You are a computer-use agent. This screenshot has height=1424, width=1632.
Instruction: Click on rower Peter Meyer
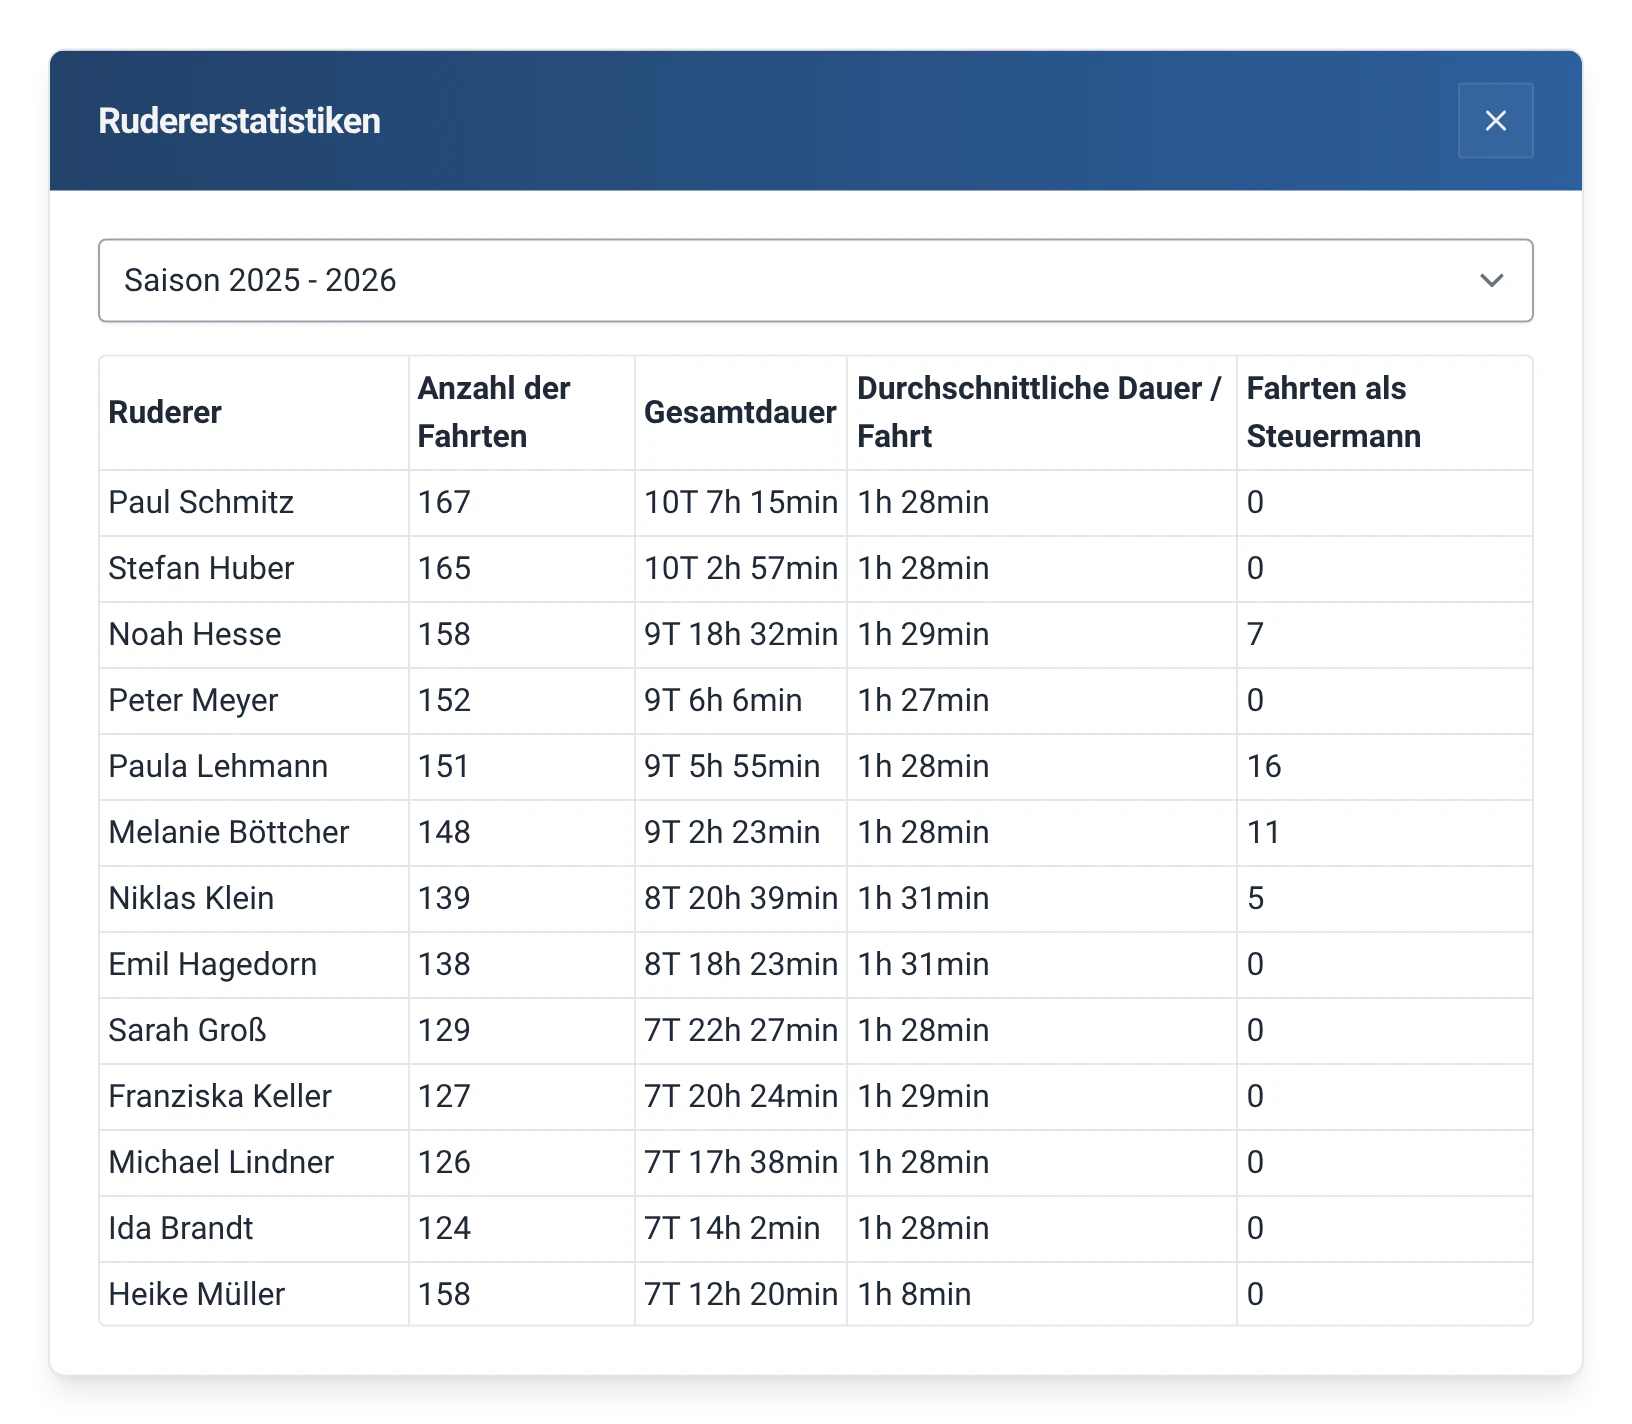(193, 700)
